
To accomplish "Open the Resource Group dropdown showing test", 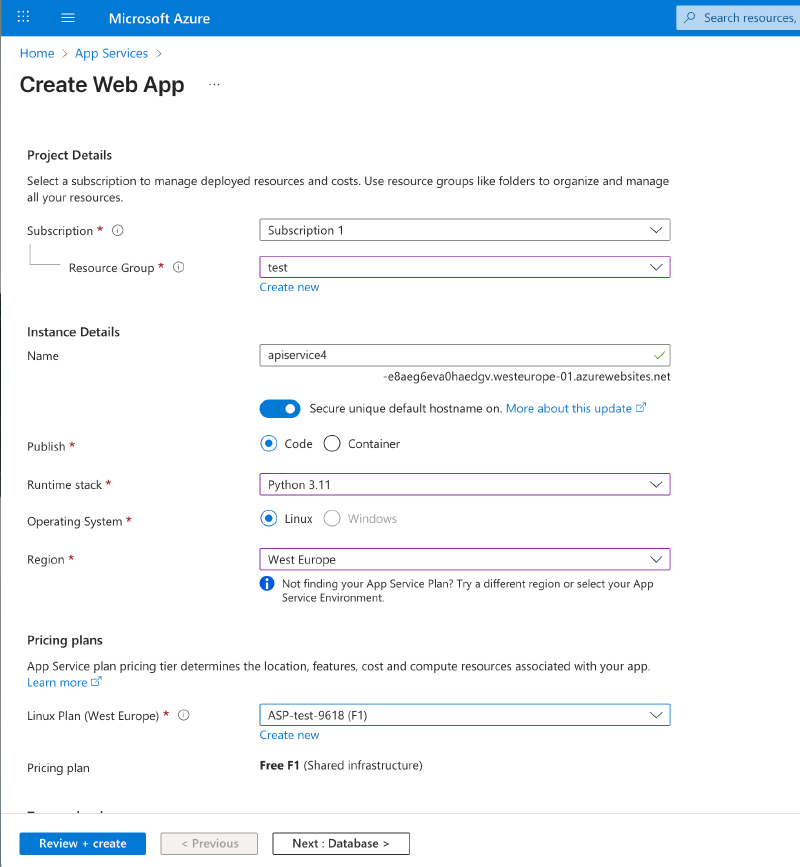I will [465, 267].
